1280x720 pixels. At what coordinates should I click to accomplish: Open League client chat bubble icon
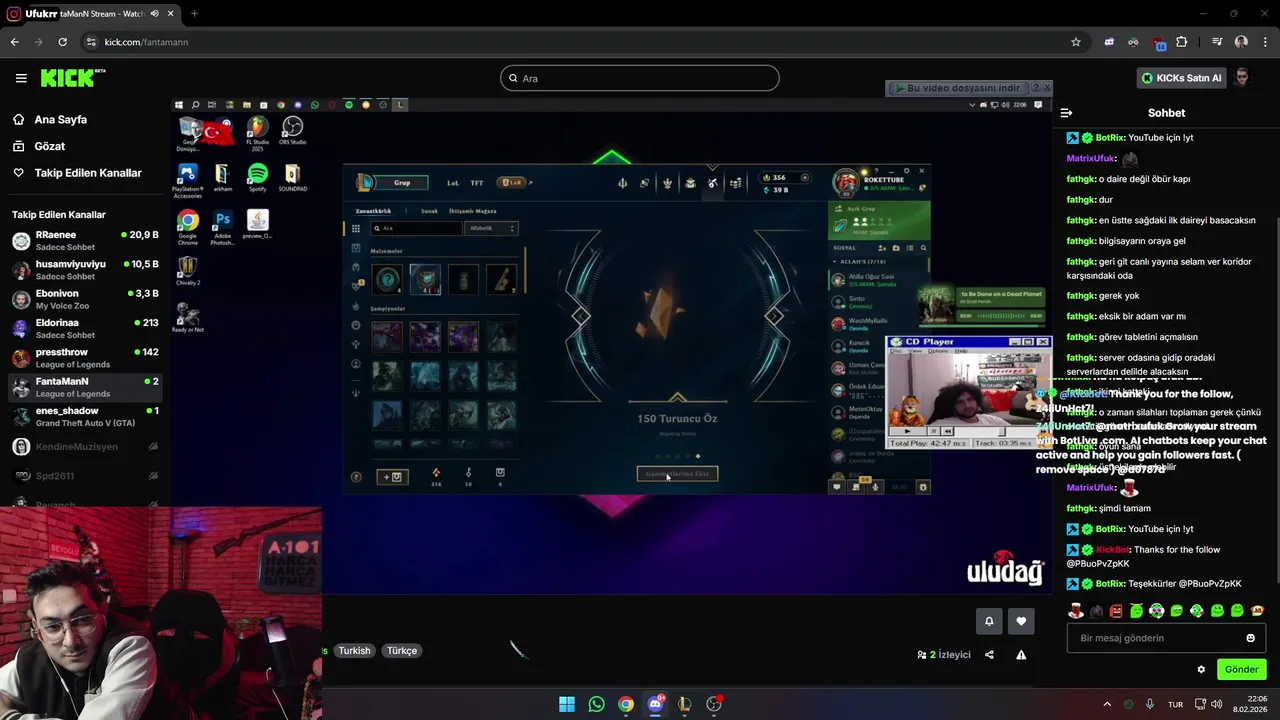pos(837,487)
